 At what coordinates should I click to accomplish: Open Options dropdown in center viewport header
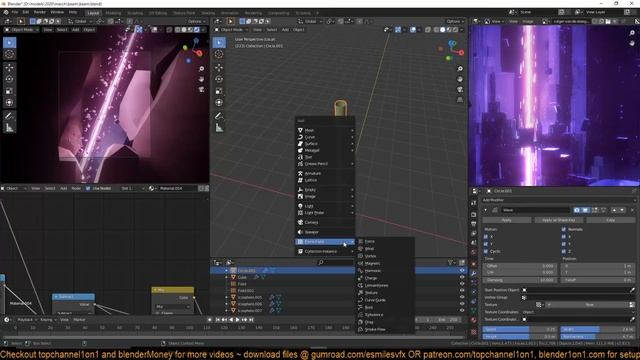tap(455, 21)
